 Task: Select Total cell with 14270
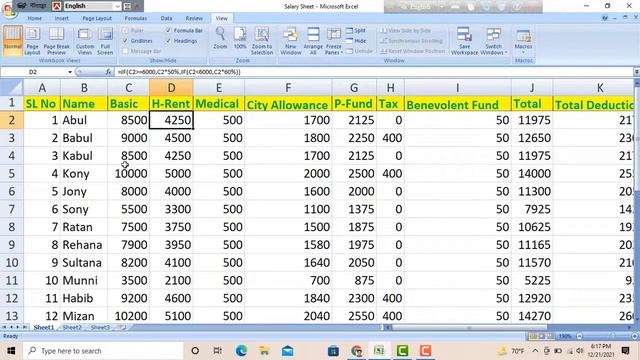tap(532, 316)
